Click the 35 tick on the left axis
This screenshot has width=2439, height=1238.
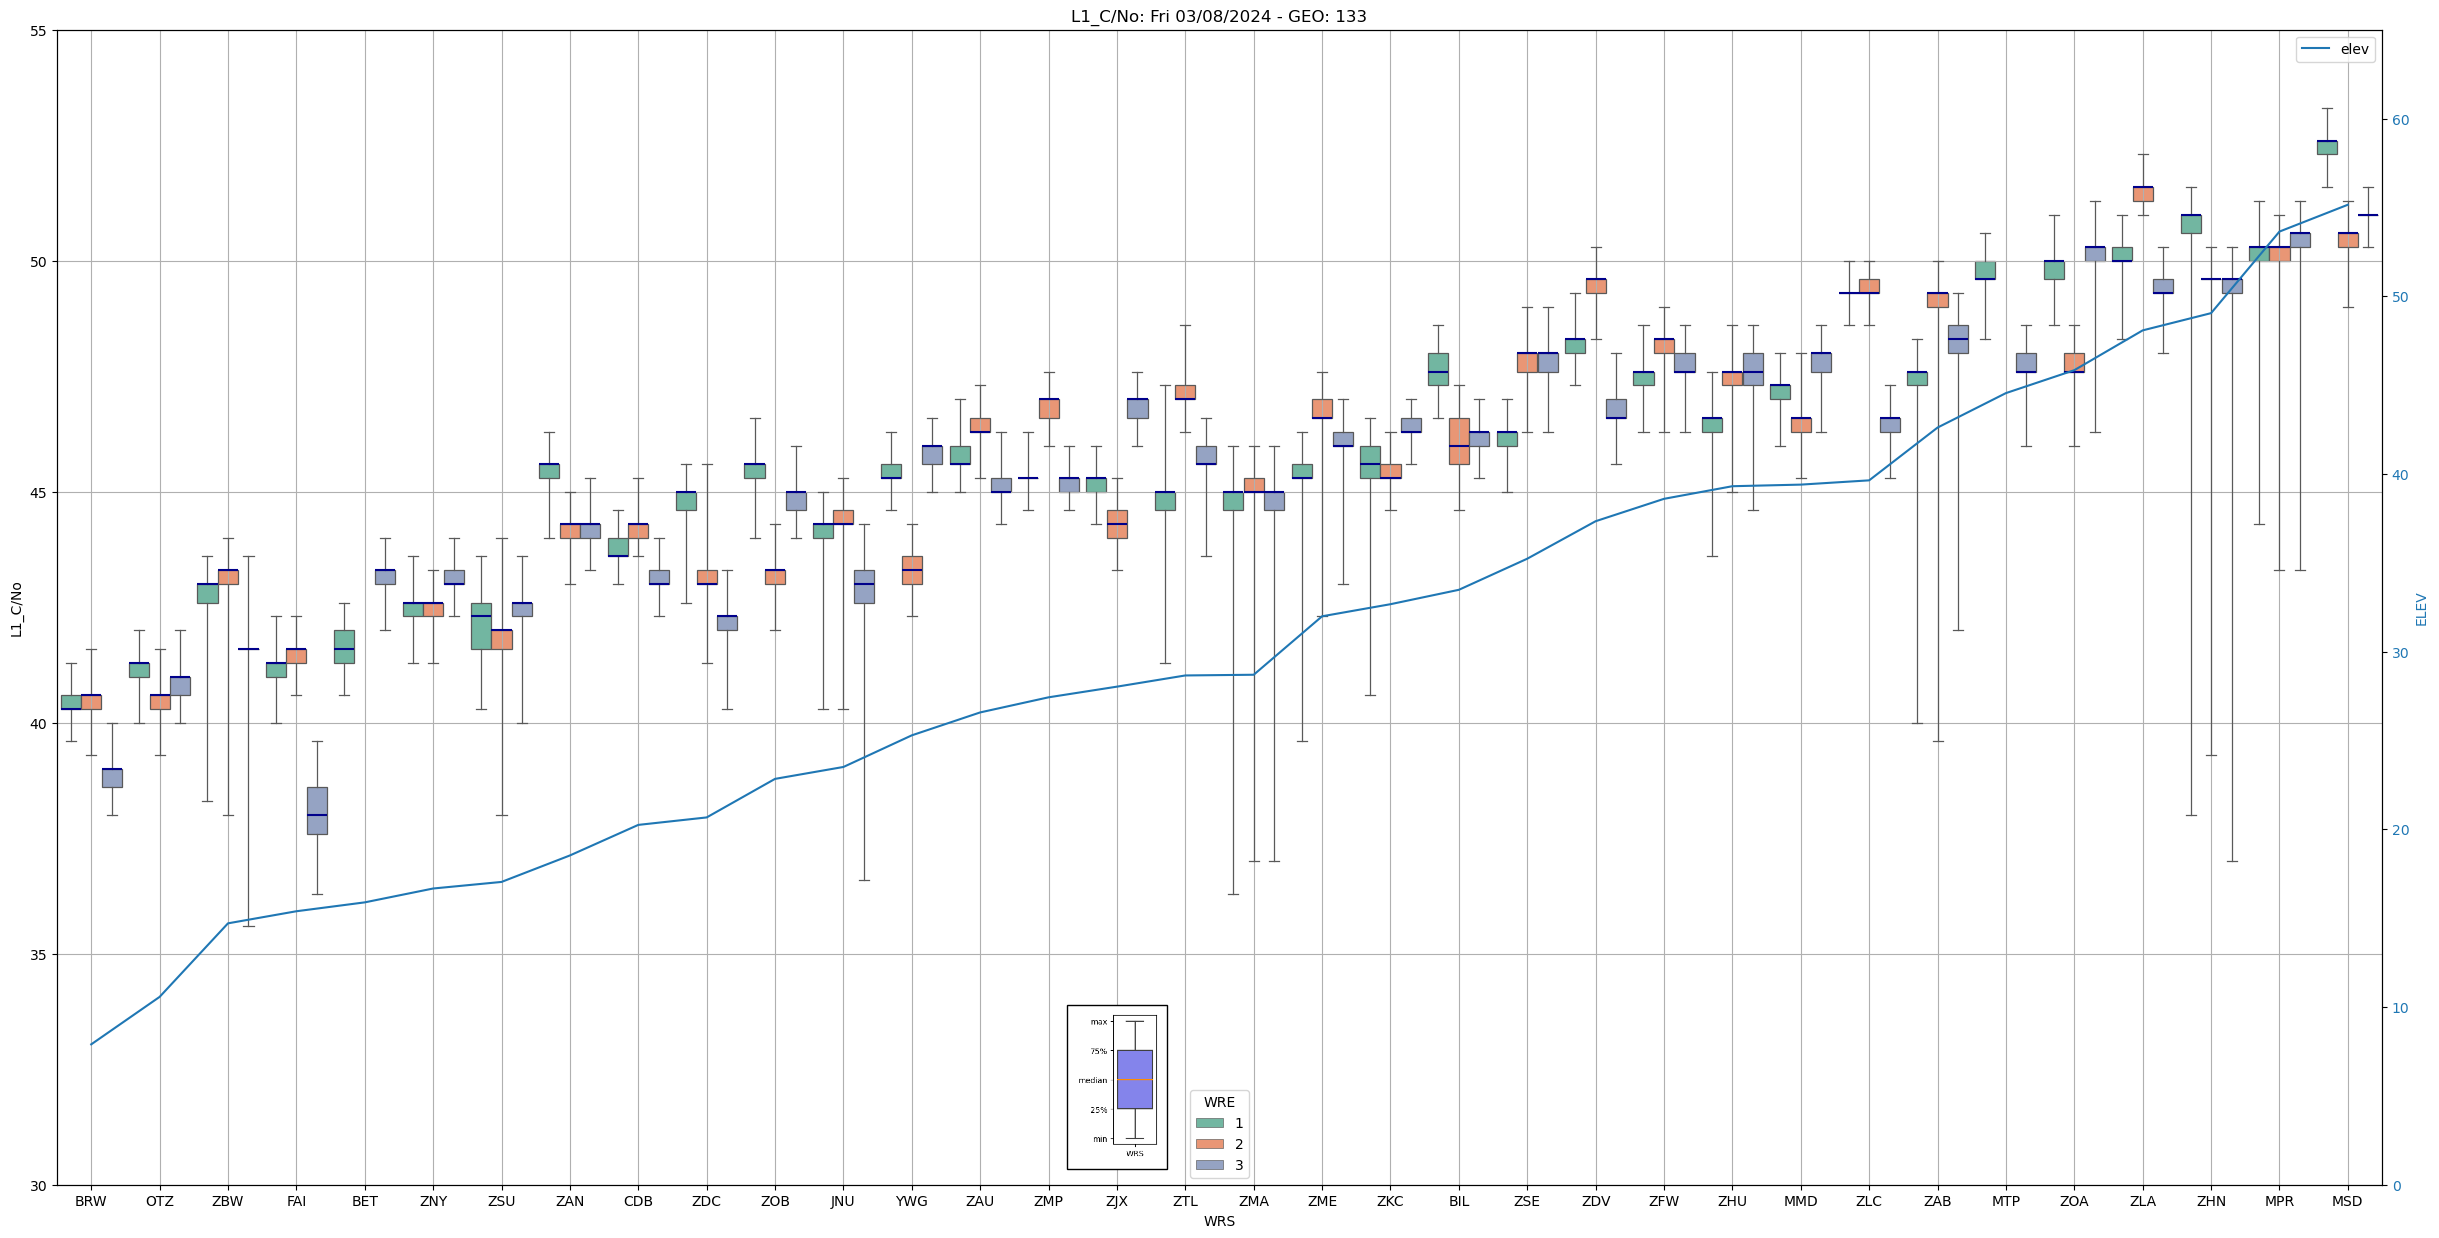tap(39, 955)
